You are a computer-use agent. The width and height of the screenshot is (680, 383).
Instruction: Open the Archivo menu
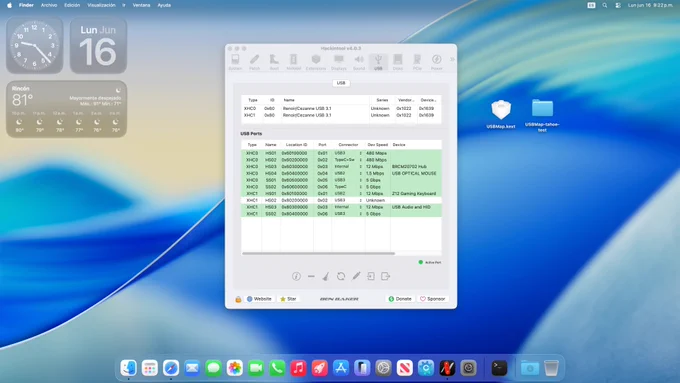pyautogui.click(x=49, y=5)
